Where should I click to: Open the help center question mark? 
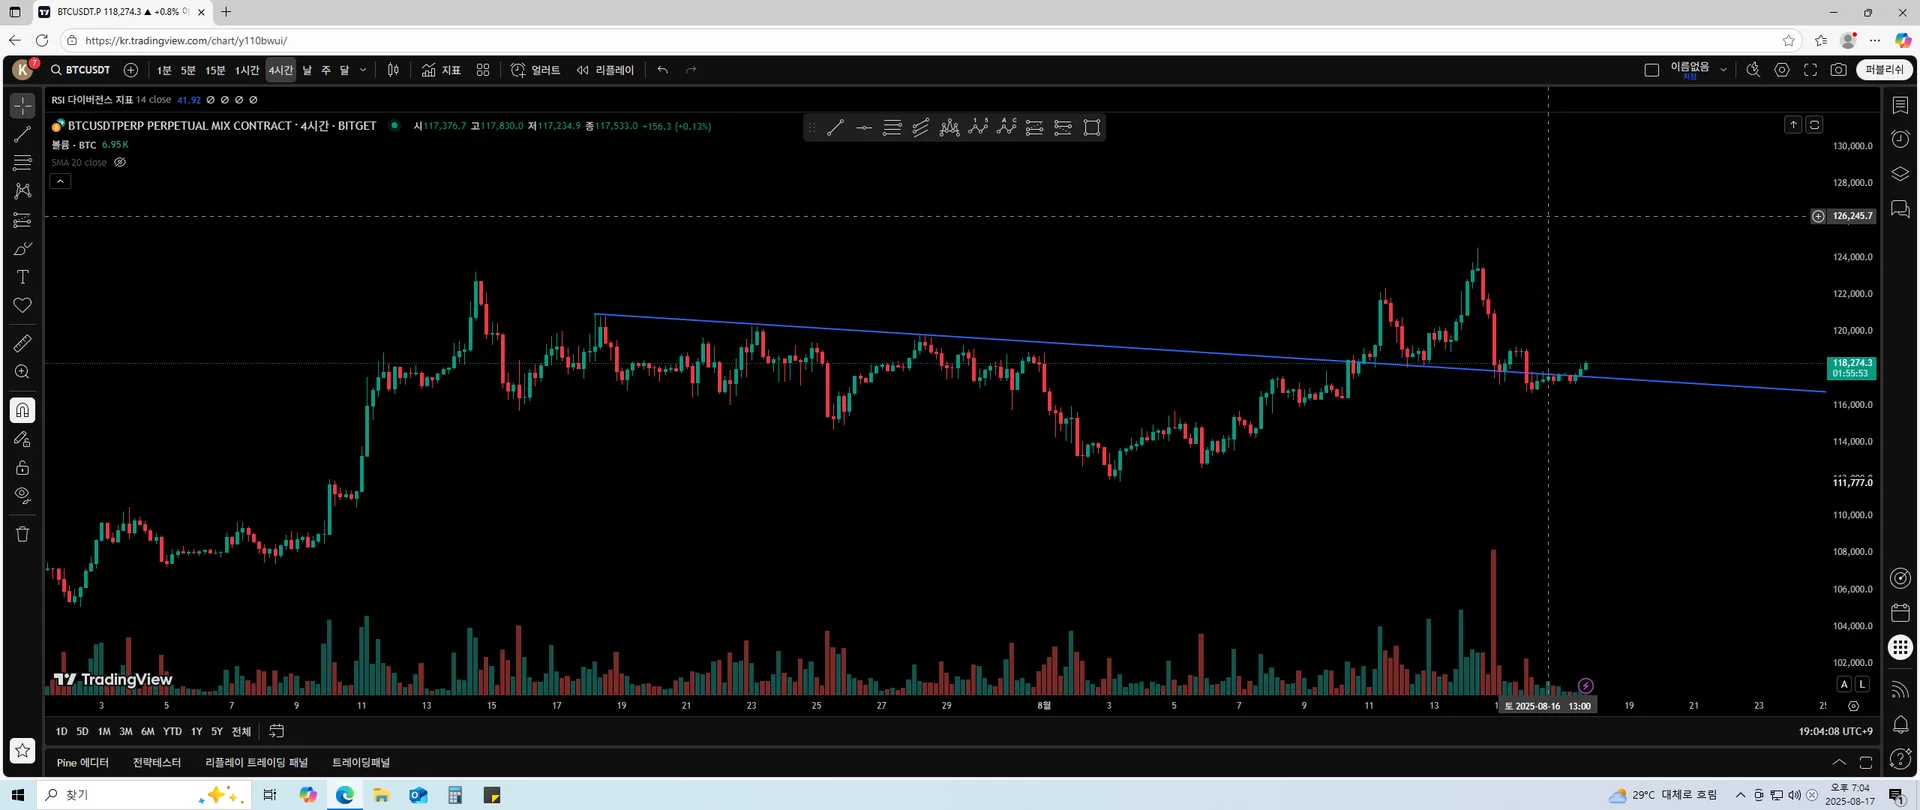tap(1900, 760)
